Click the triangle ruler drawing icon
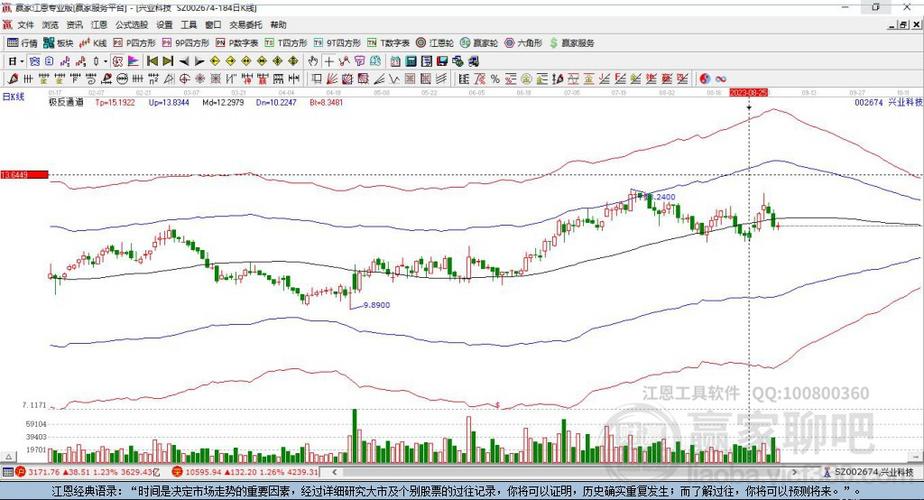Screen dimensions: 924x500 coord(169,78)
